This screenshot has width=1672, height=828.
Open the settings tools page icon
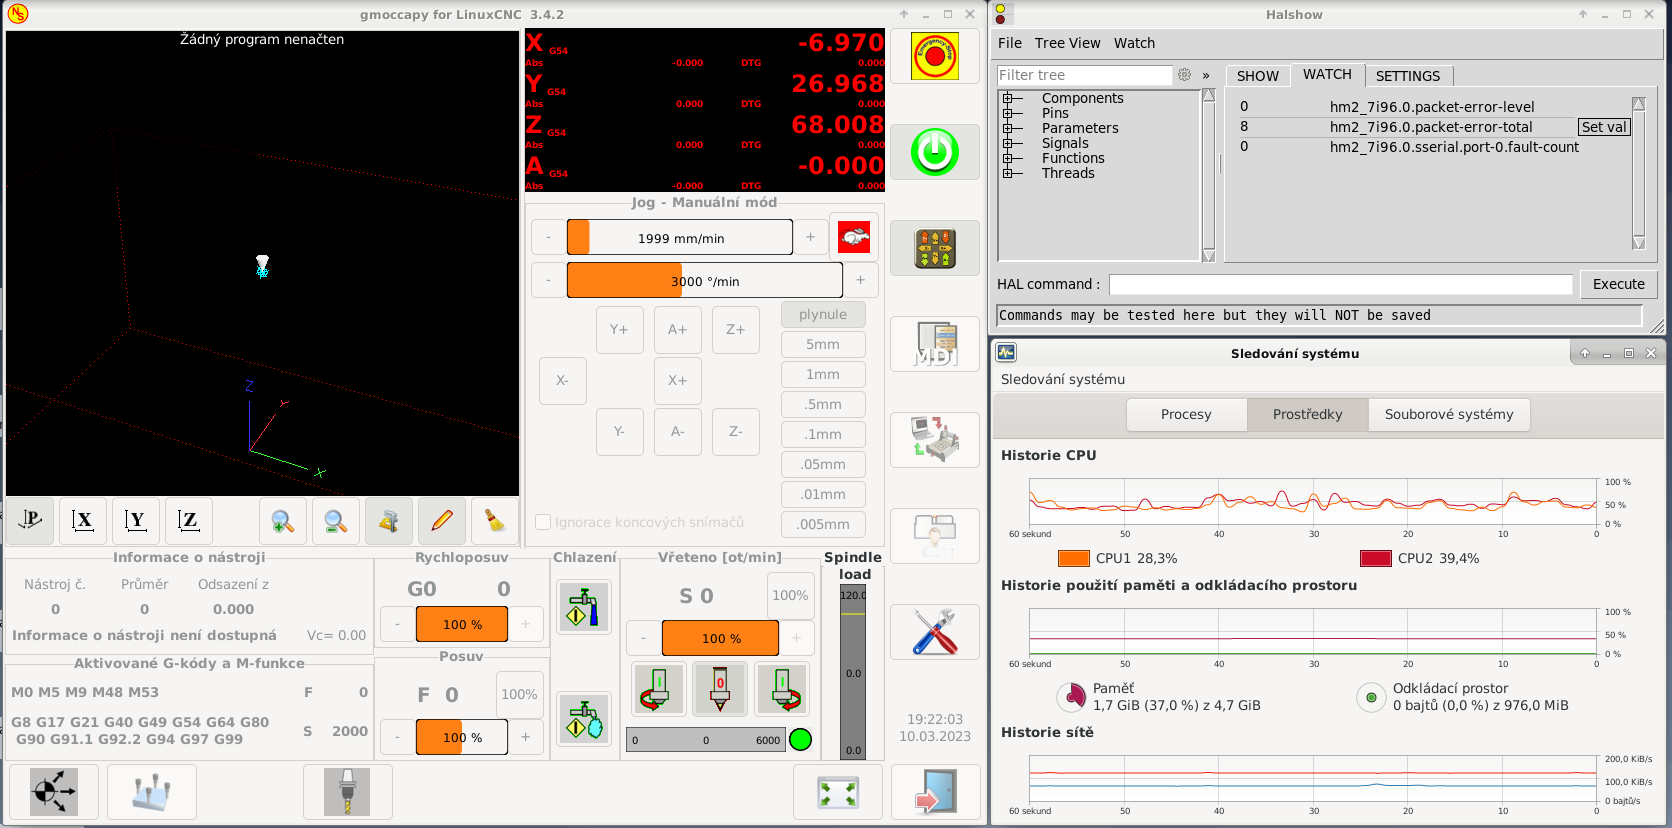click(935, 632)
